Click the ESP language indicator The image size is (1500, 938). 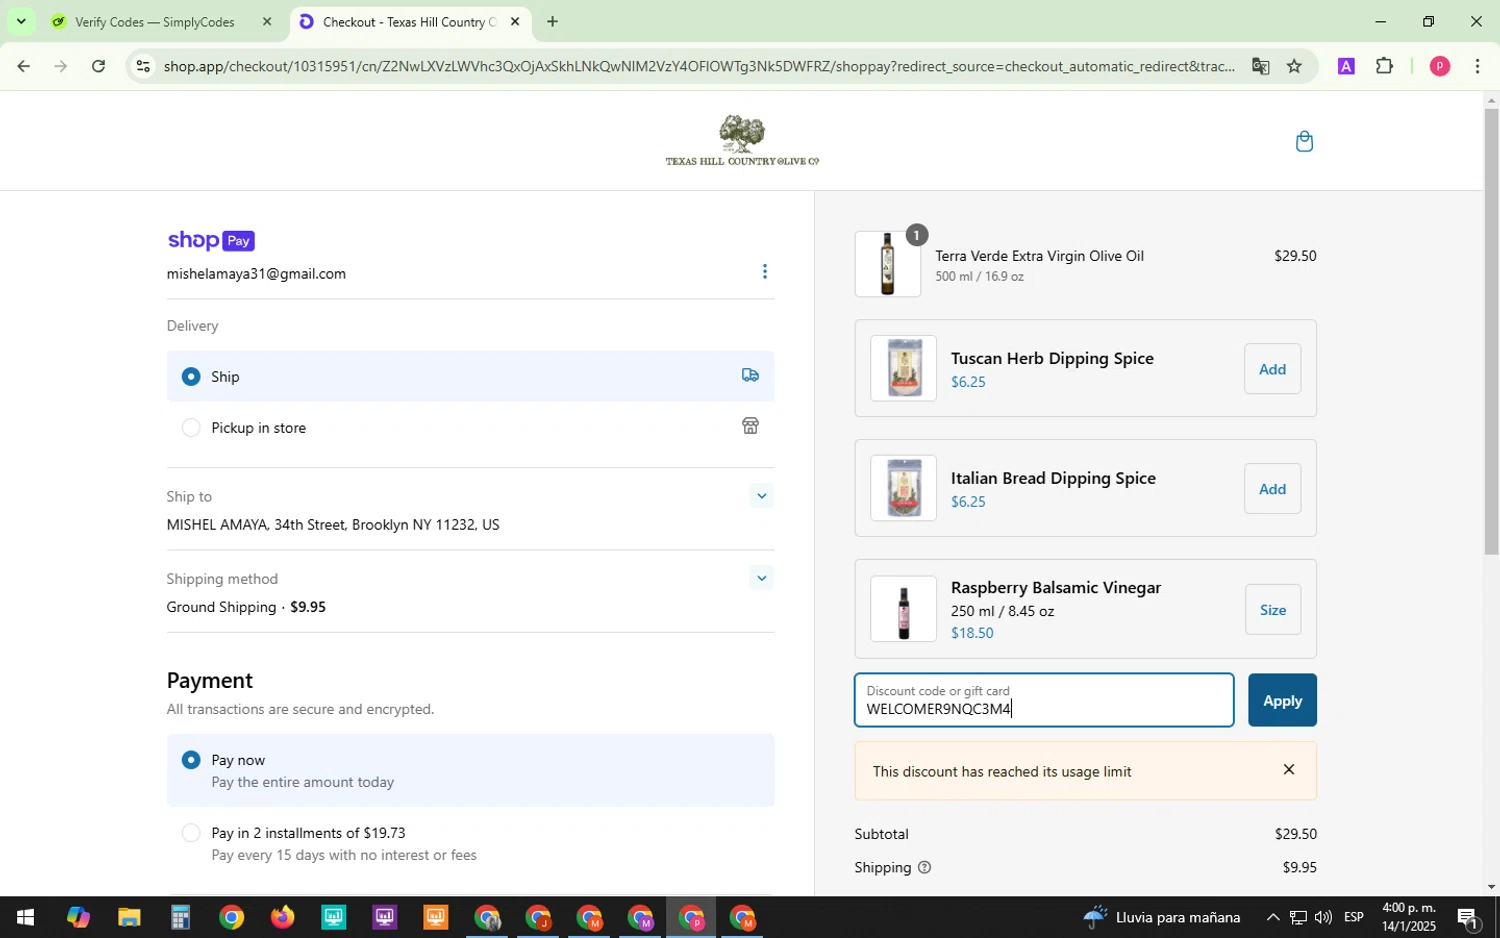click(x=1354, y=917)
